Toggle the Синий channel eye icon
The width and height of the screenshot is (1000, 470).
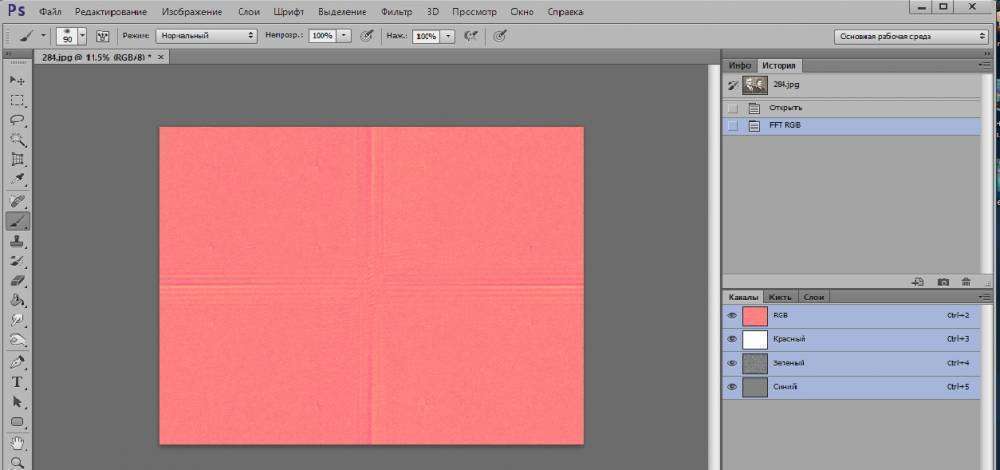click(732, 386)
